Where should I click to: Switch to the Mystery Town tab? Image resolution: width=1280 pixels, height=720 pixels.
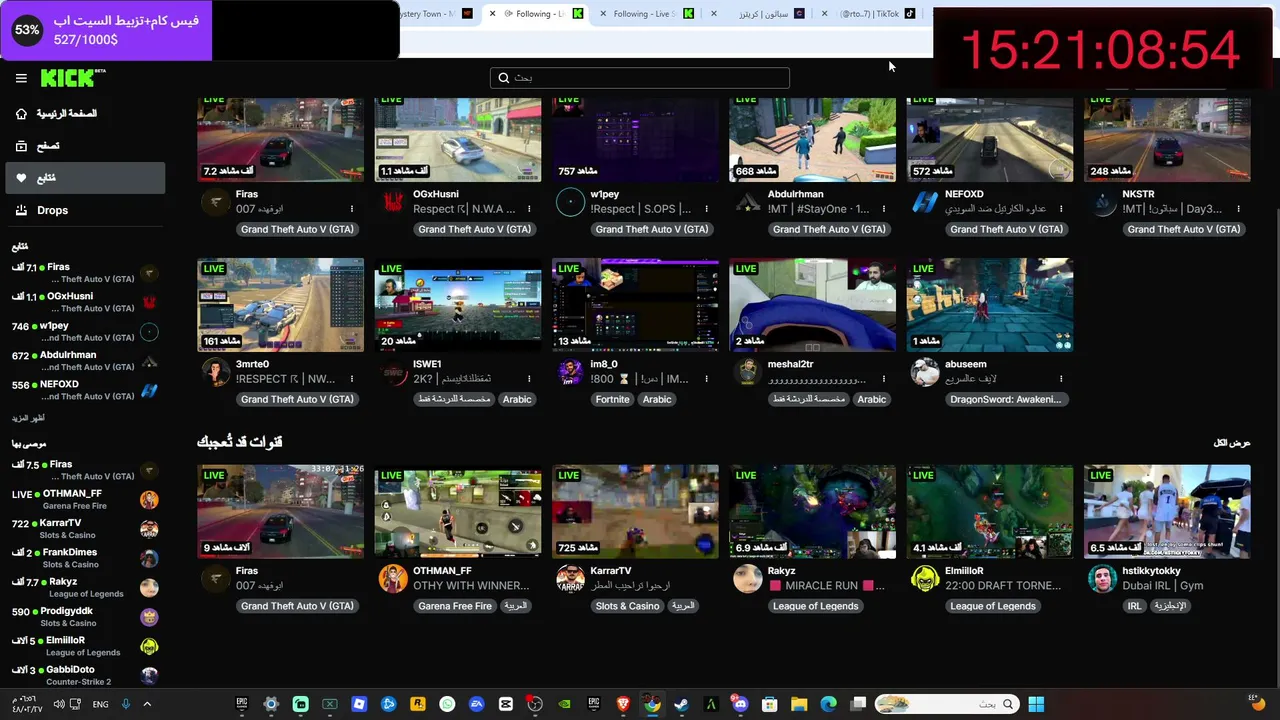click(430, 14)
